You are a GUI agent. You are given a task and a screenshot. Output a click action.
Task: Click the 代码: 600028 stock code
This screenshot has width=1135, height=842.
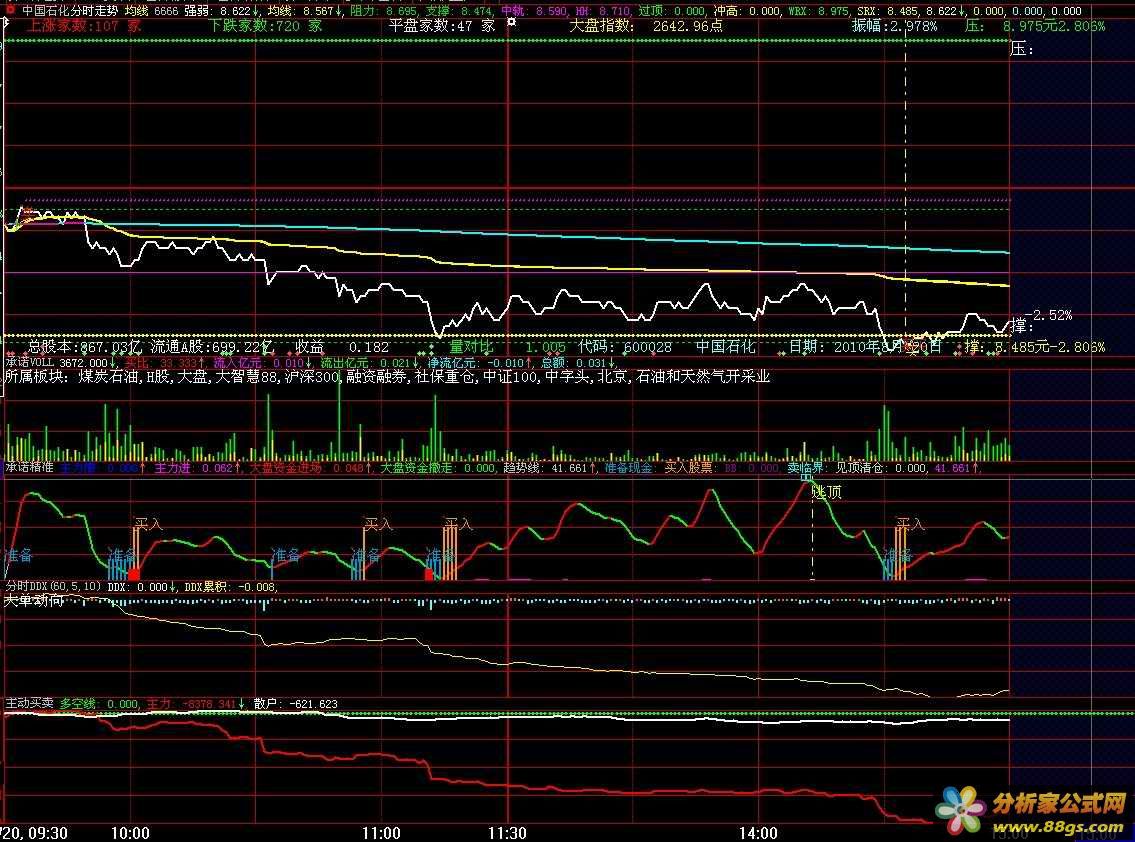coord(625,347)
